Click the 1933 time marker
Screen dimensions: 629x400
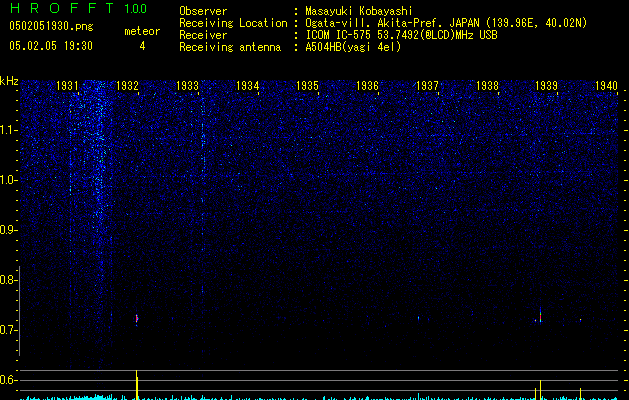(x=187, y=85)
